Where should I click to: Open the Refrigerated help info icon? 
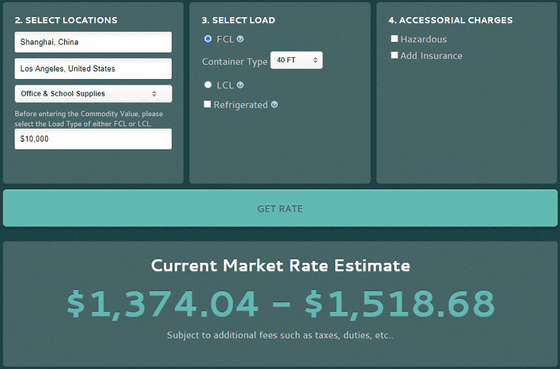[x=274, y=105]
